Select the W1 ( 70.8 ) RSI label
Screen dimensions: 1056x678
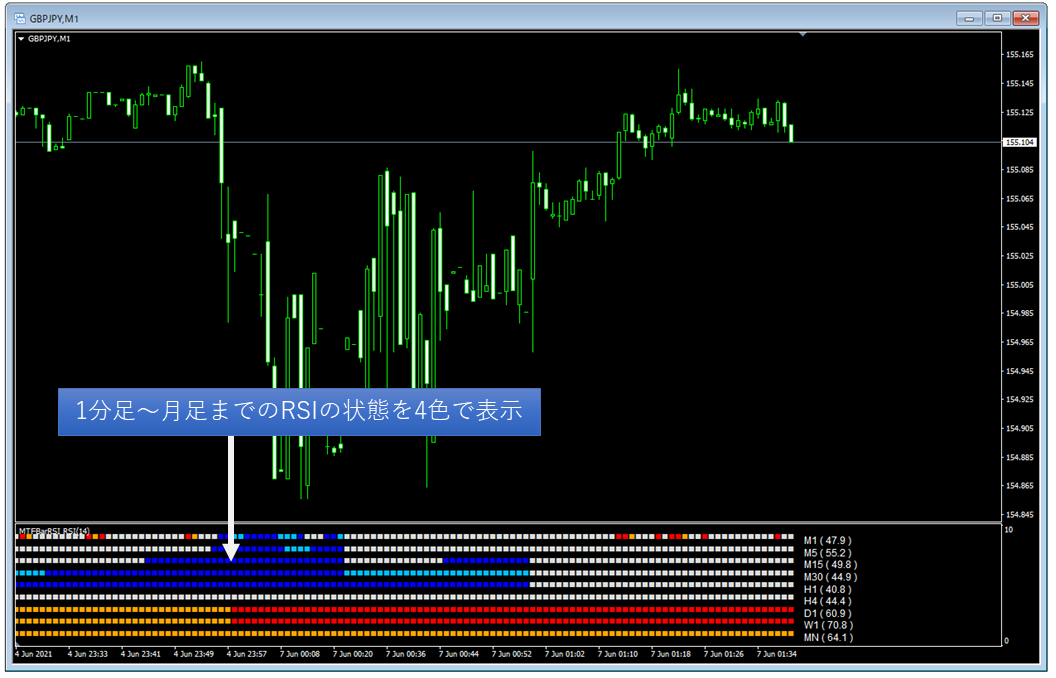pos(828,625)
